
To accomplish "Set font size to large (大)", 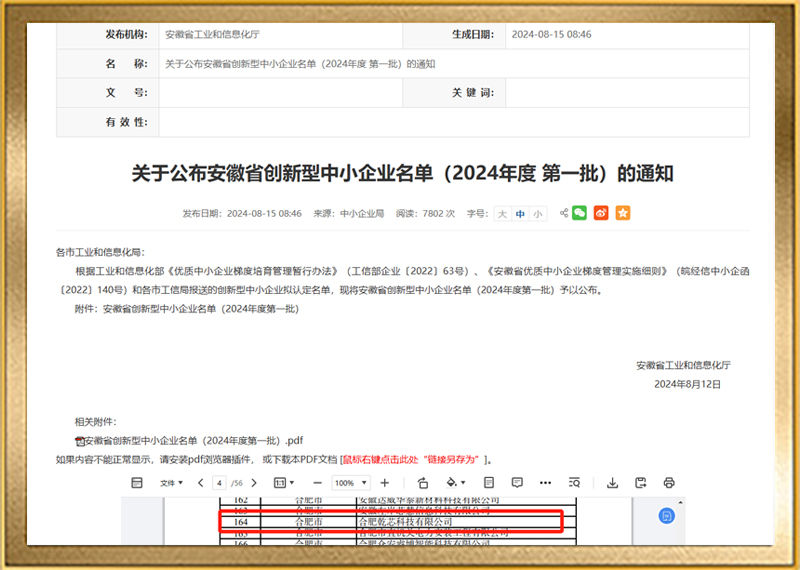I will 503,213.
